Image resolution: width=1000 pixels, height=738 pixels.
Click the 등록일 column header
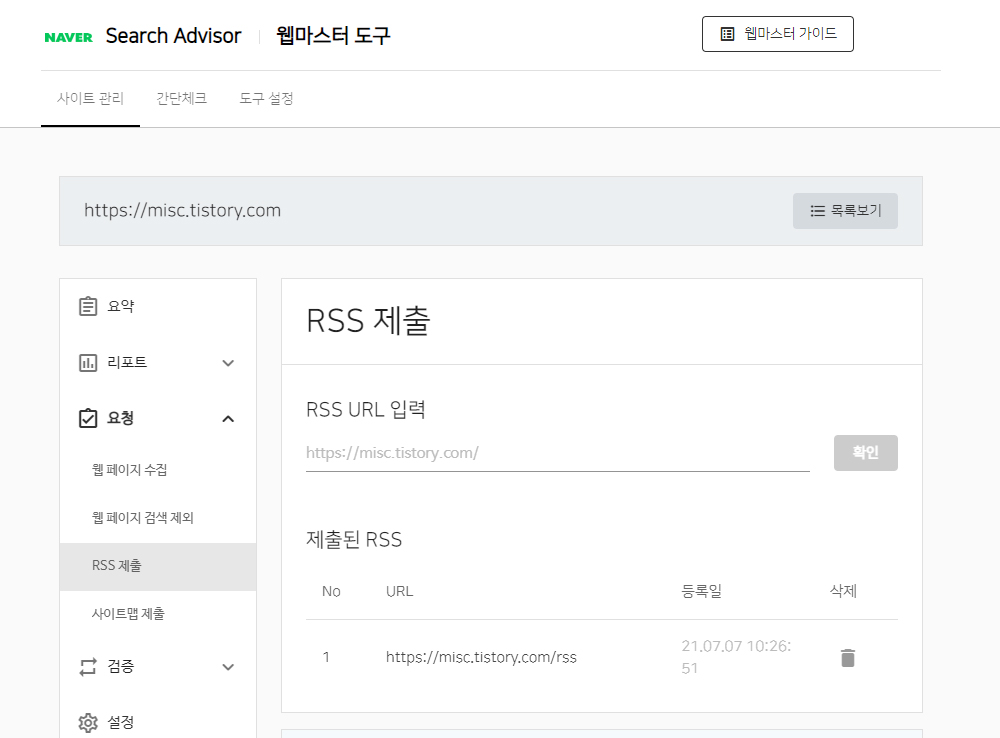point(702,591)
